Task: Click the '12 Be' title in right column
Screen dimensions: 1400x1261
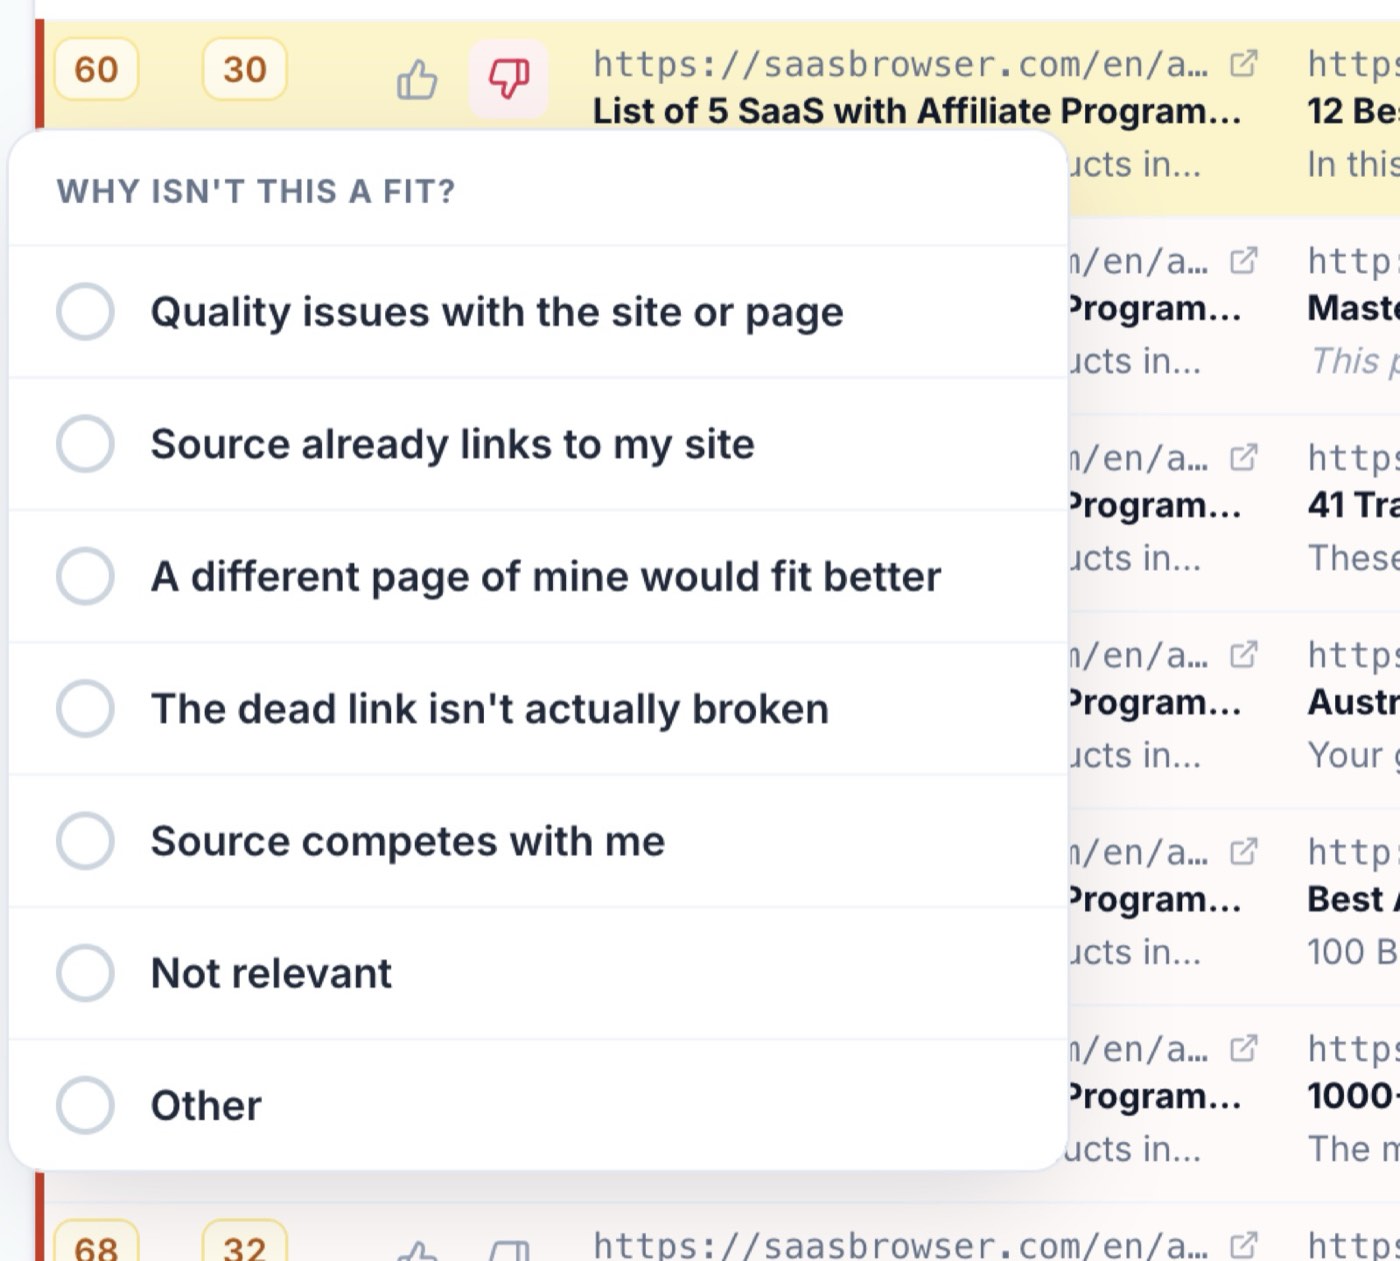Action: coord(1353,111)
